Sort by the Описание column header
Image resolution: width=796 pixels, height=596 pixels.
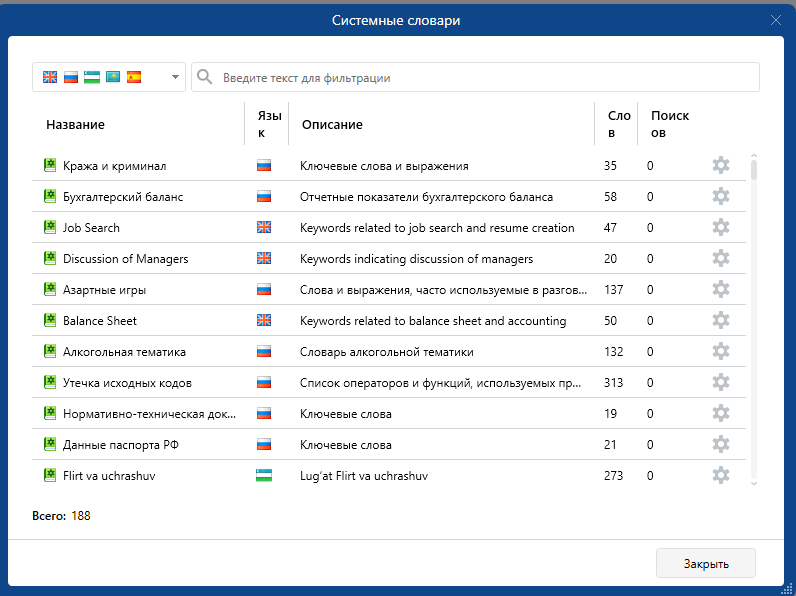(332, 124)
